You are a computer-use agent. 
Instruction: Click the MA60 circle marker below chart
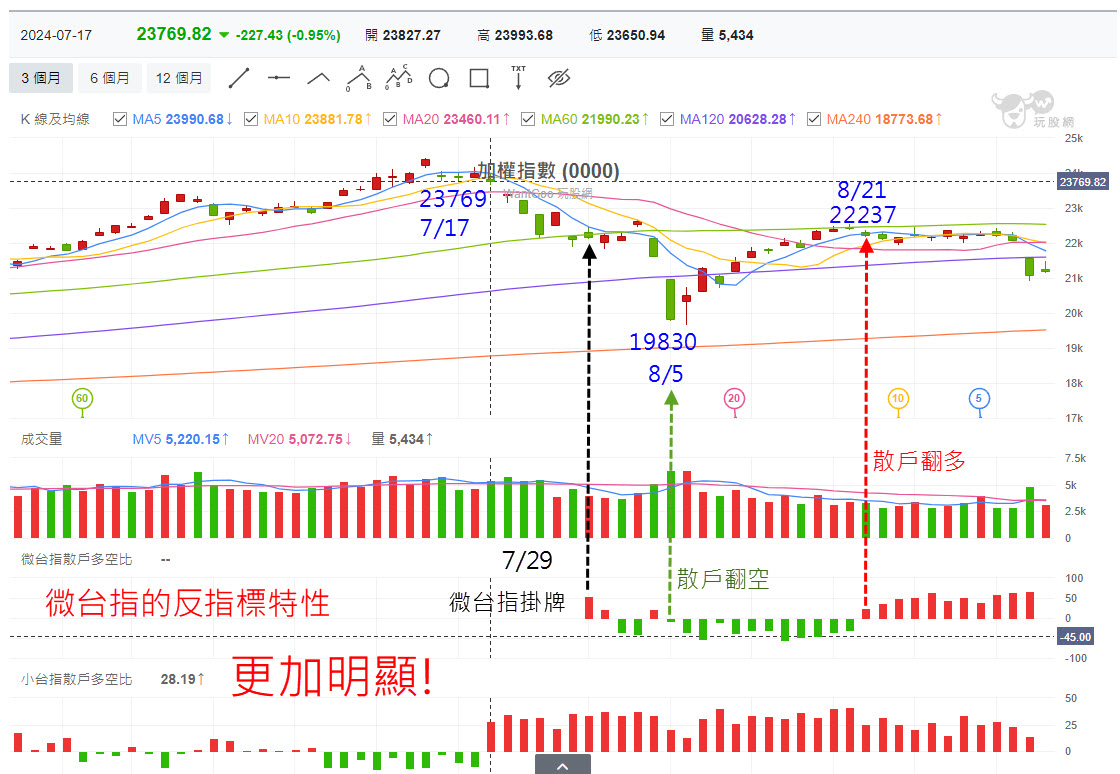click(82, 399)
